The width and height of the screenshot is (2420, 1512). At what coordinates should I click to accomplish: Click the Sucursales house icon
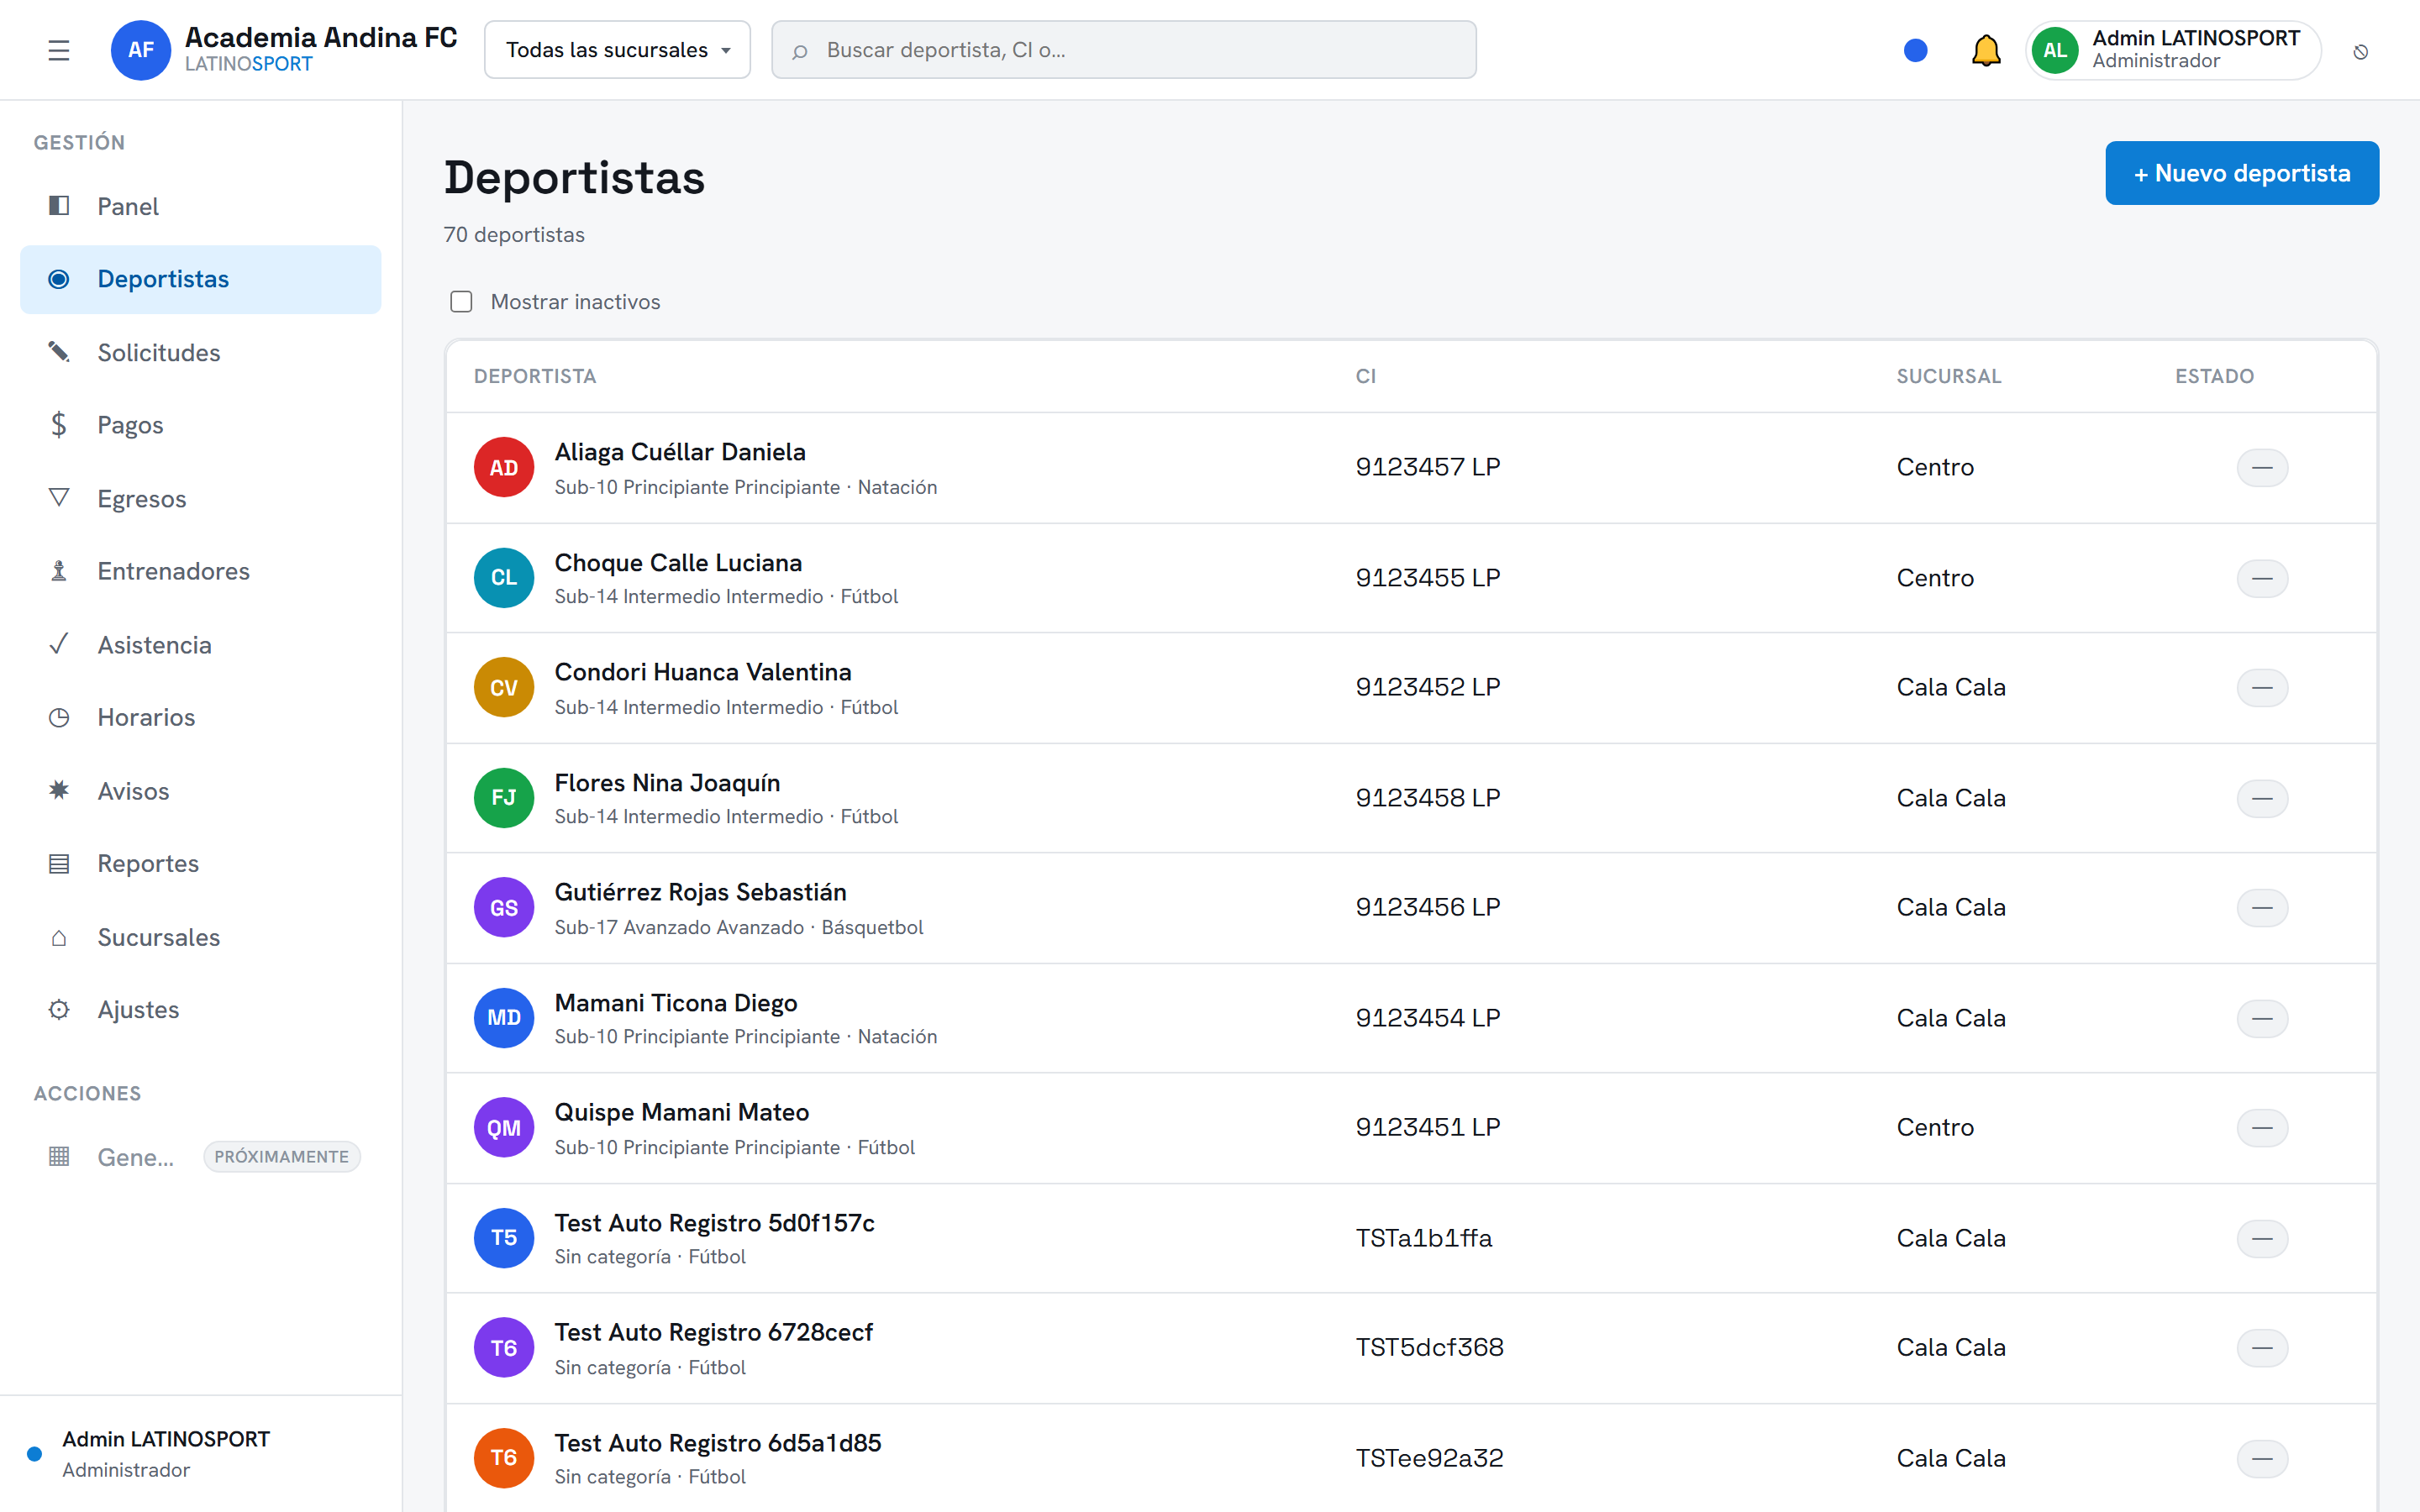[59, 937]
